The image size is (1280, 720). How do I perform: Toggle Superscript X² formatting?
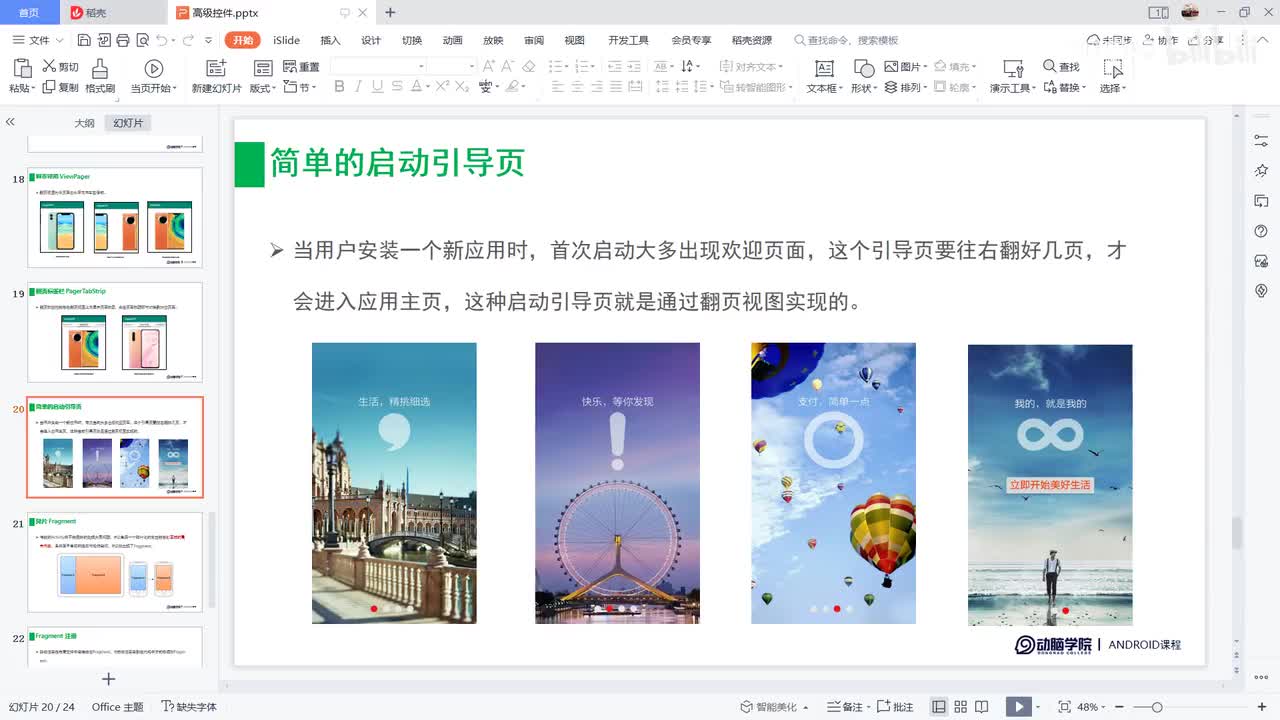[441, 87]
